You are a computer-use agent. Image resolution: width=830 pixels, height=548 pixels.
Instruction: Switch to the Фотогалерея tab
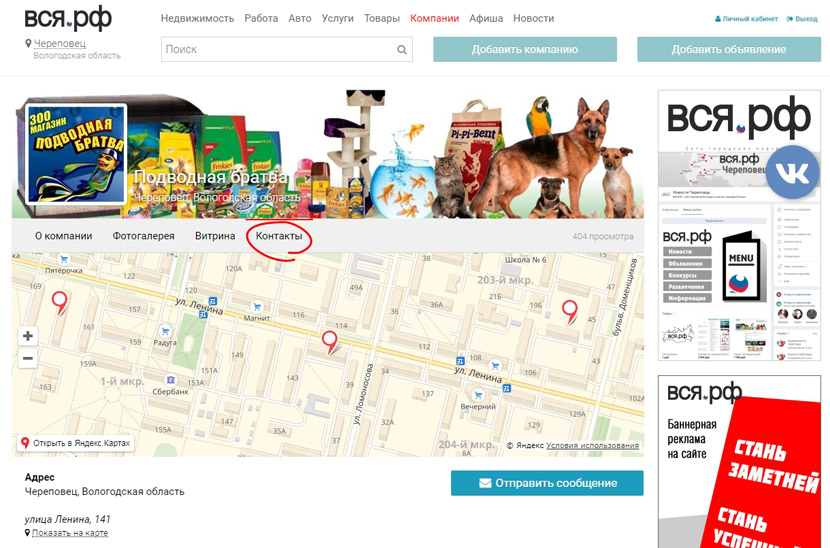(143, 236)
